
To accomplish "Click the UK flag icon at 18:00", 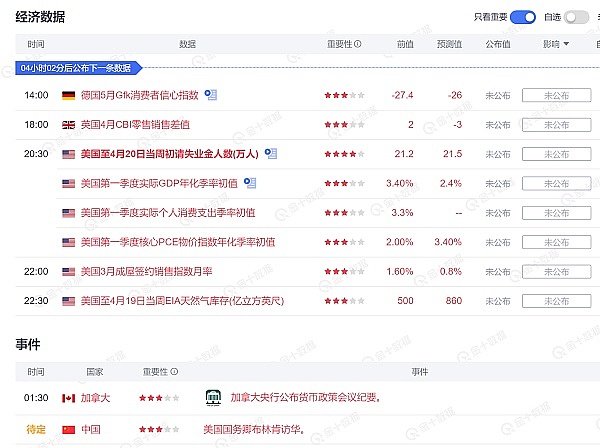I will click(x=68, y=125).
